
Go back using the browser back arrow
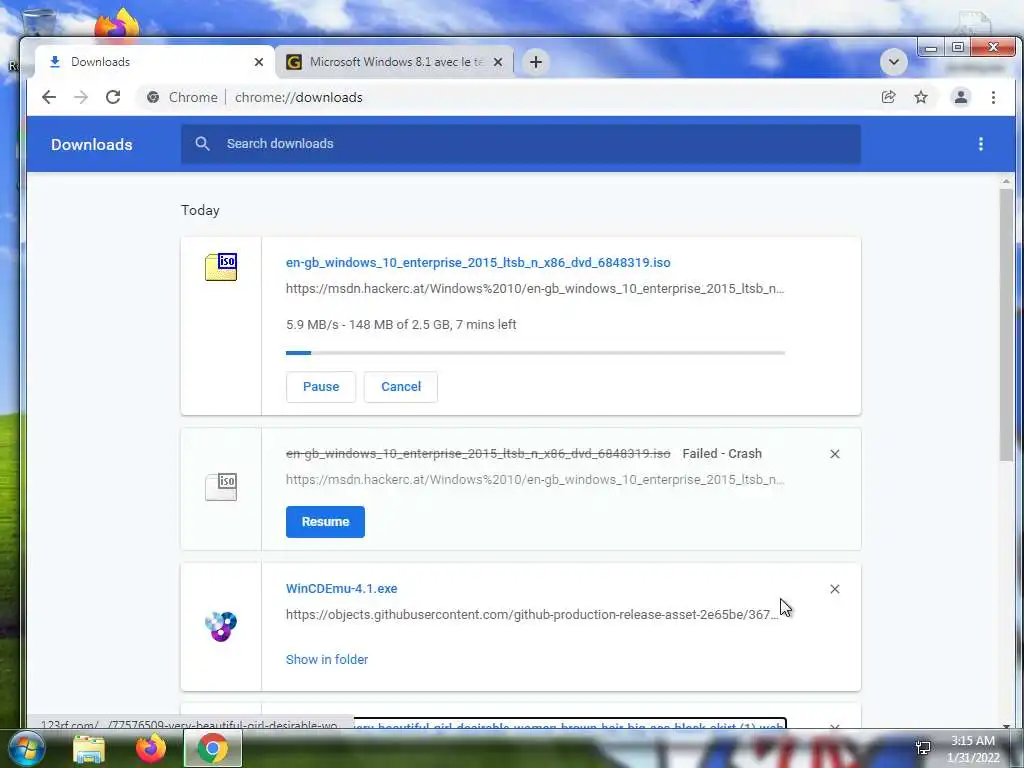(49, 97)
